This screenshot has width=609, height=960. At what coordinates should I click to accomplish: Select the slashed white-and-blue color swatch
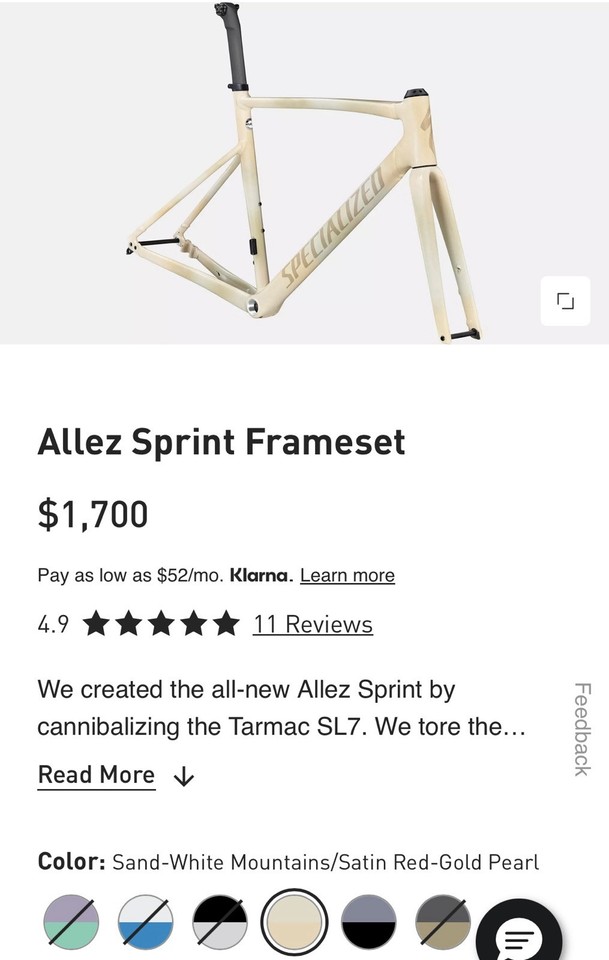tap(143, 922)
